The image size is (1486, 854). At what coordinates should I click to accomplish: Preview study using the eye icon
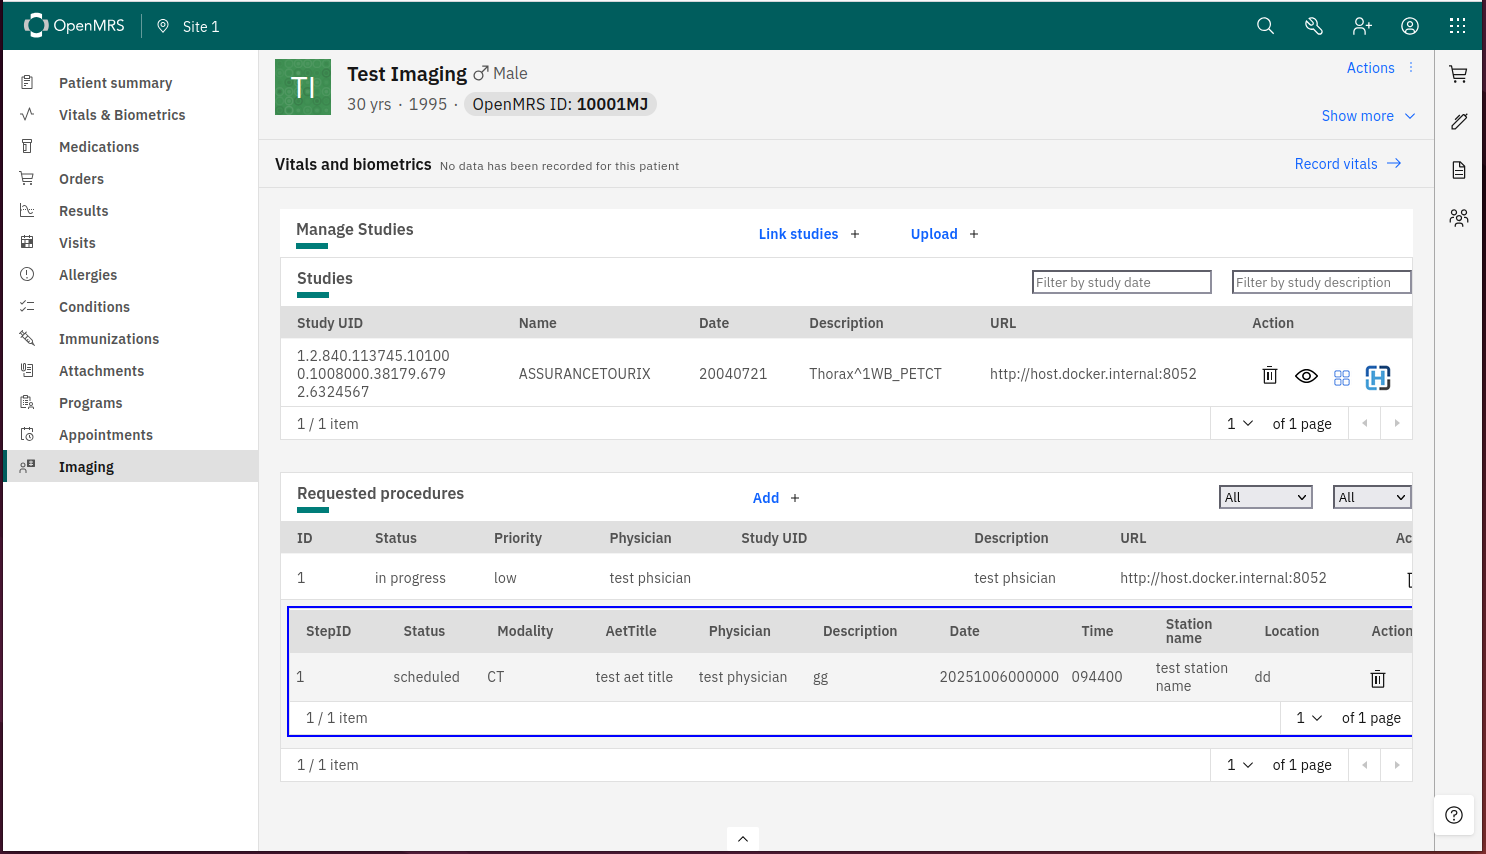click(1306, 376)
